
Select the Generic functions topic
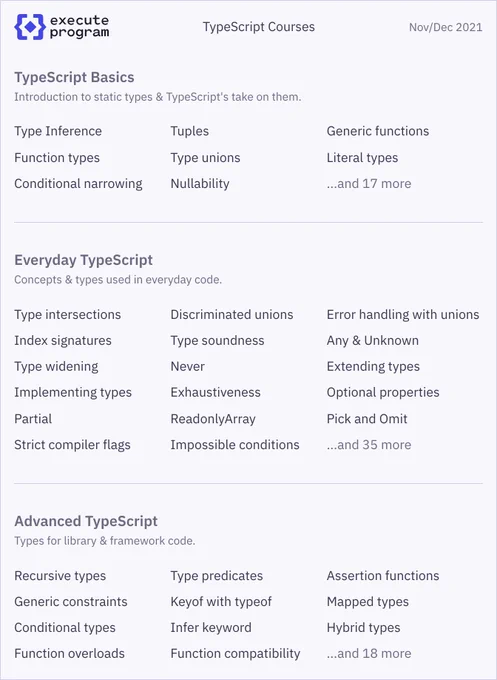click(378, 131)
